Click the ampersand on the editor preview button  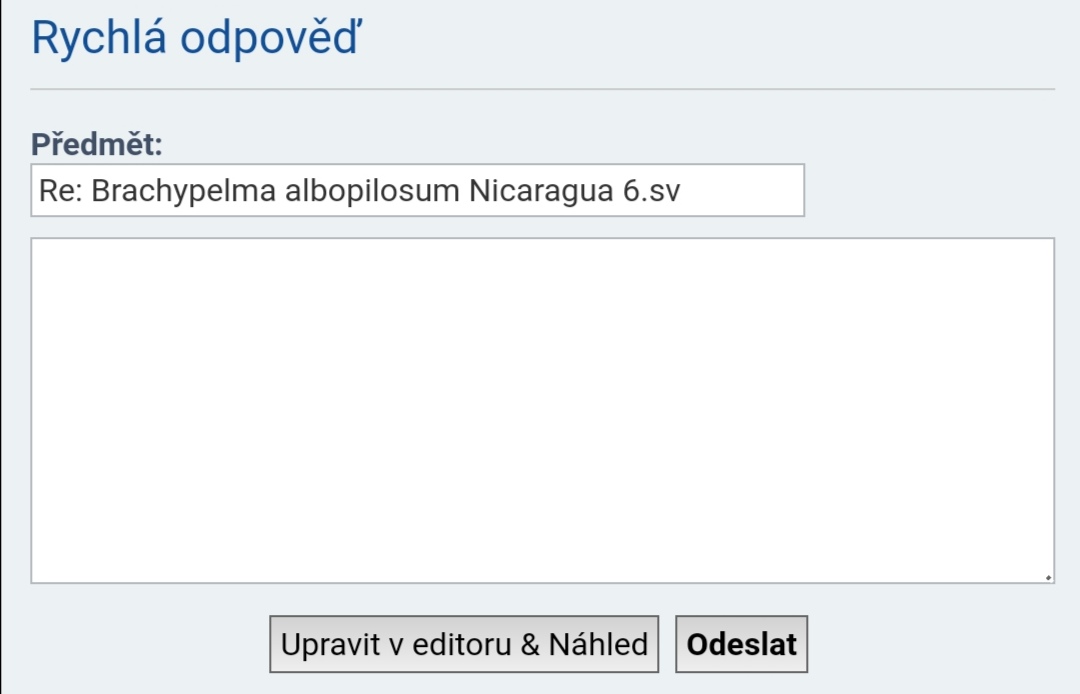point(530,644)
